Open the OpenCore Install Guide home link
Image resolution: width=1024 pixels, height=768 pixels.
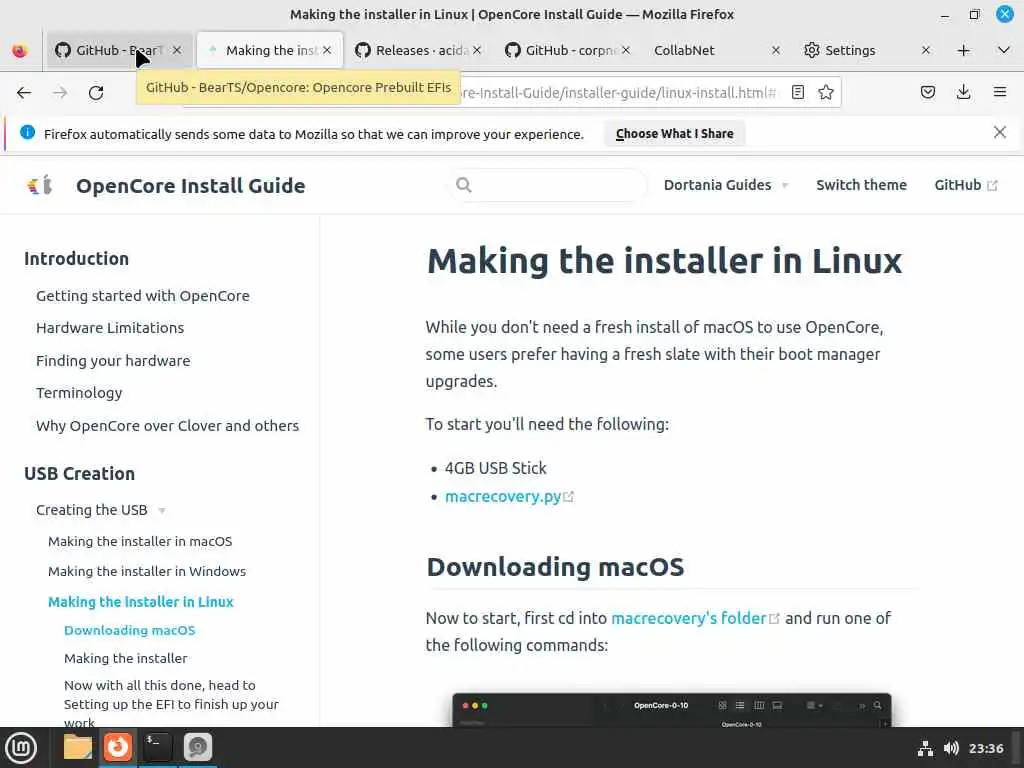(x=190, y=186)
